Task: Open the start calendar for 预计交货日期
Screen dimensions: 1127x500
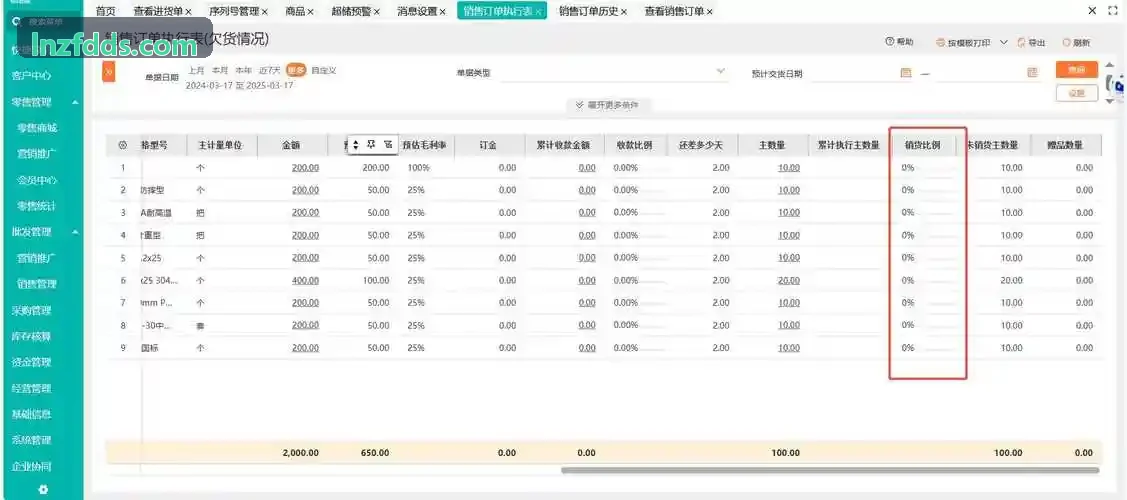Action: (x=906, y=73)
